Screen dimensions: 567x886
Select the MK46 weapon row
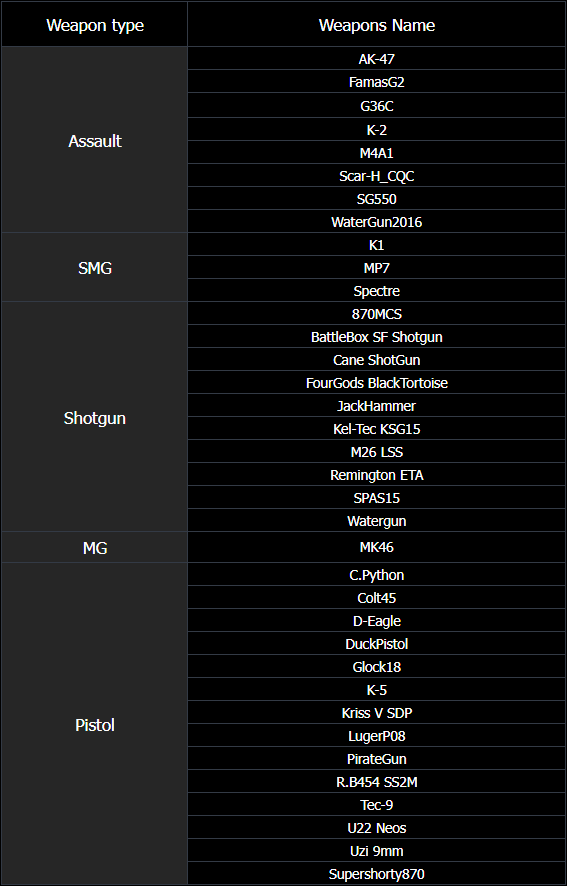click(x=376, y=547)
